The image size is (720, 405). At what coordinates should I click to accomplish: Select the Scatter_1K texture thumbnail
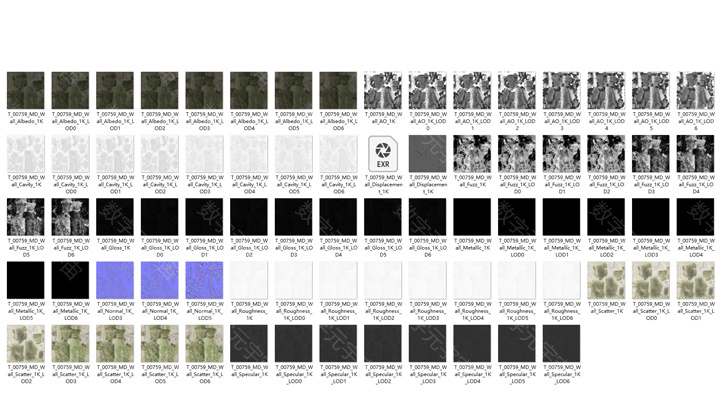608,279
